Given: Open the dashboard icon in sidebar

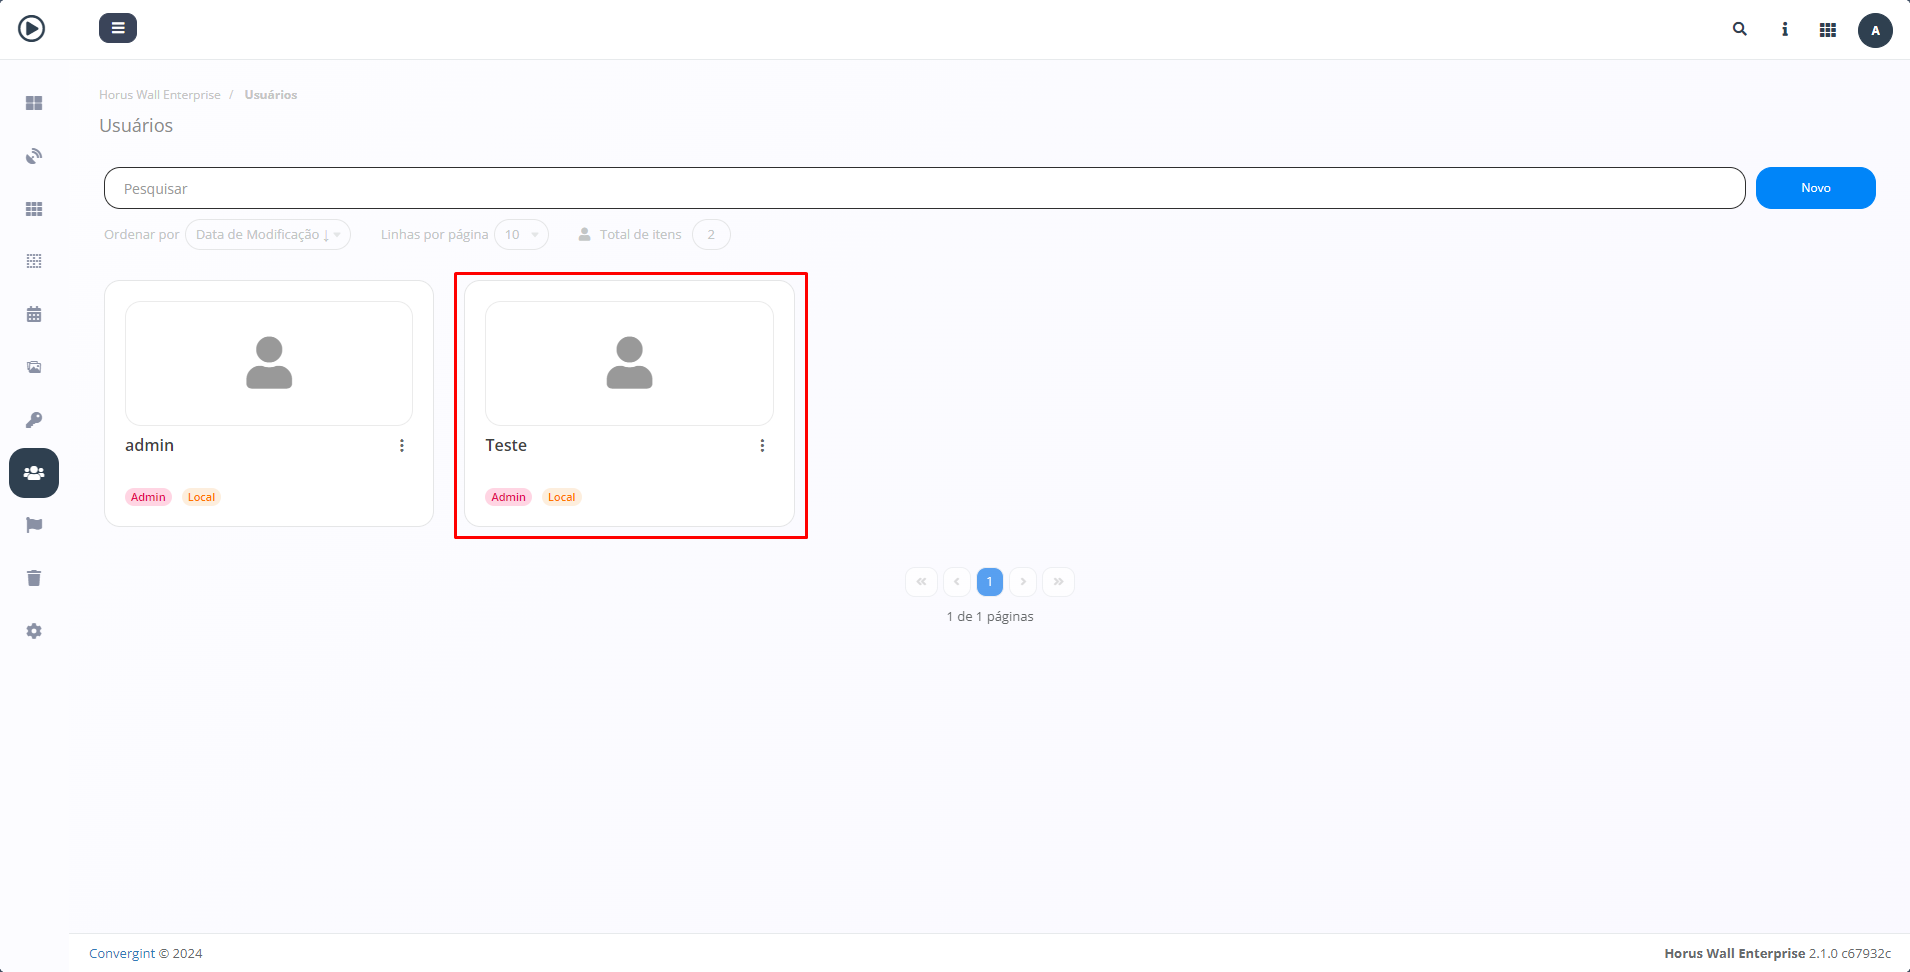Looking at the screenshot, I should 34,103.
